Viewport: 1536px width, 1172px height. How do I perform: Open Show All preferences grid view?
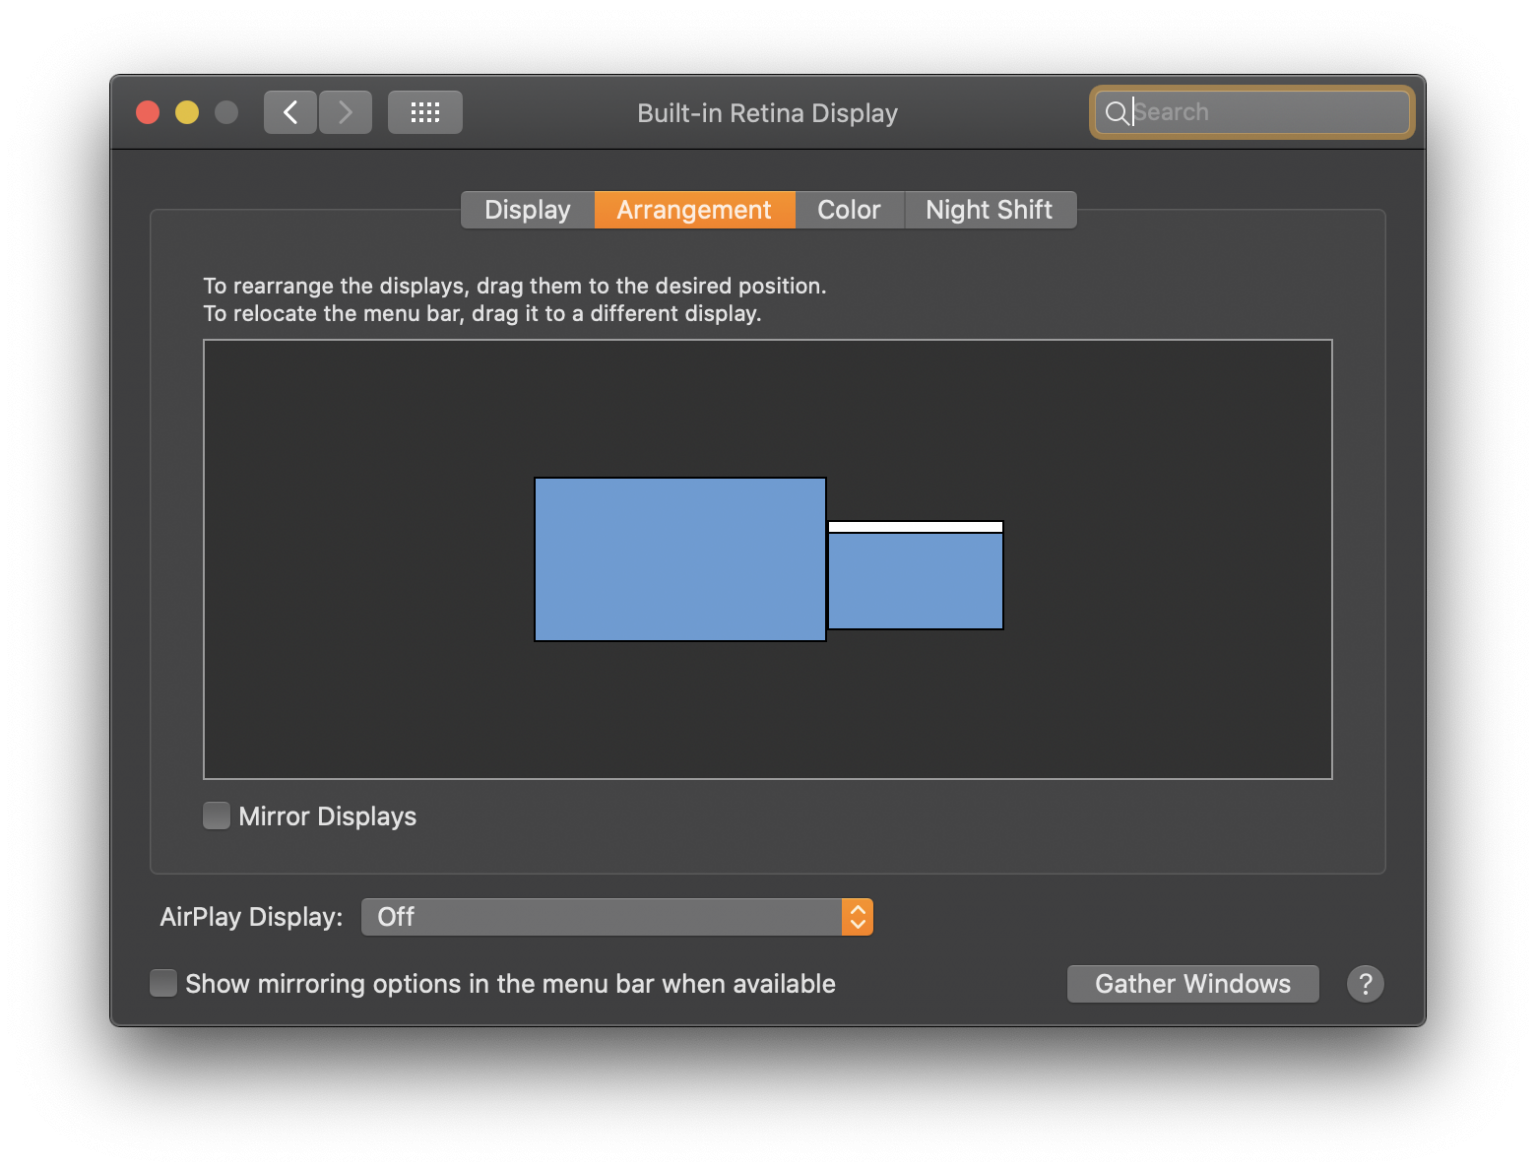(425, 112)
